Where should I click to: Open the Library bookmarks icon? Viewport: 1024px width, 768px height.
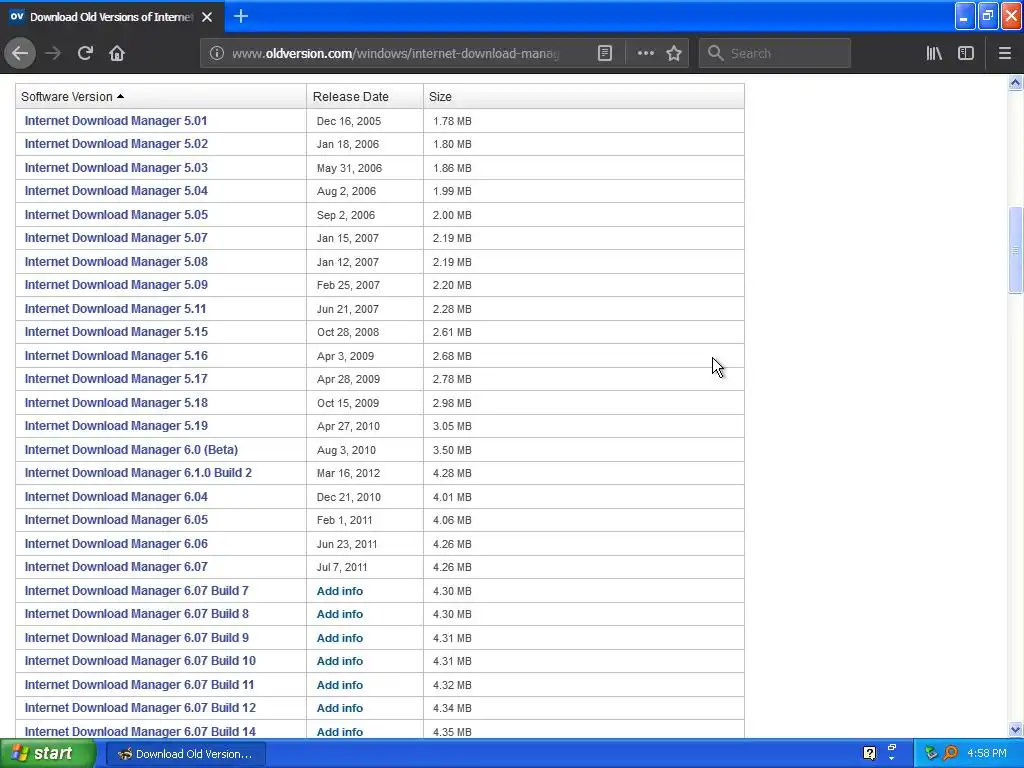(x=934, y=53)
